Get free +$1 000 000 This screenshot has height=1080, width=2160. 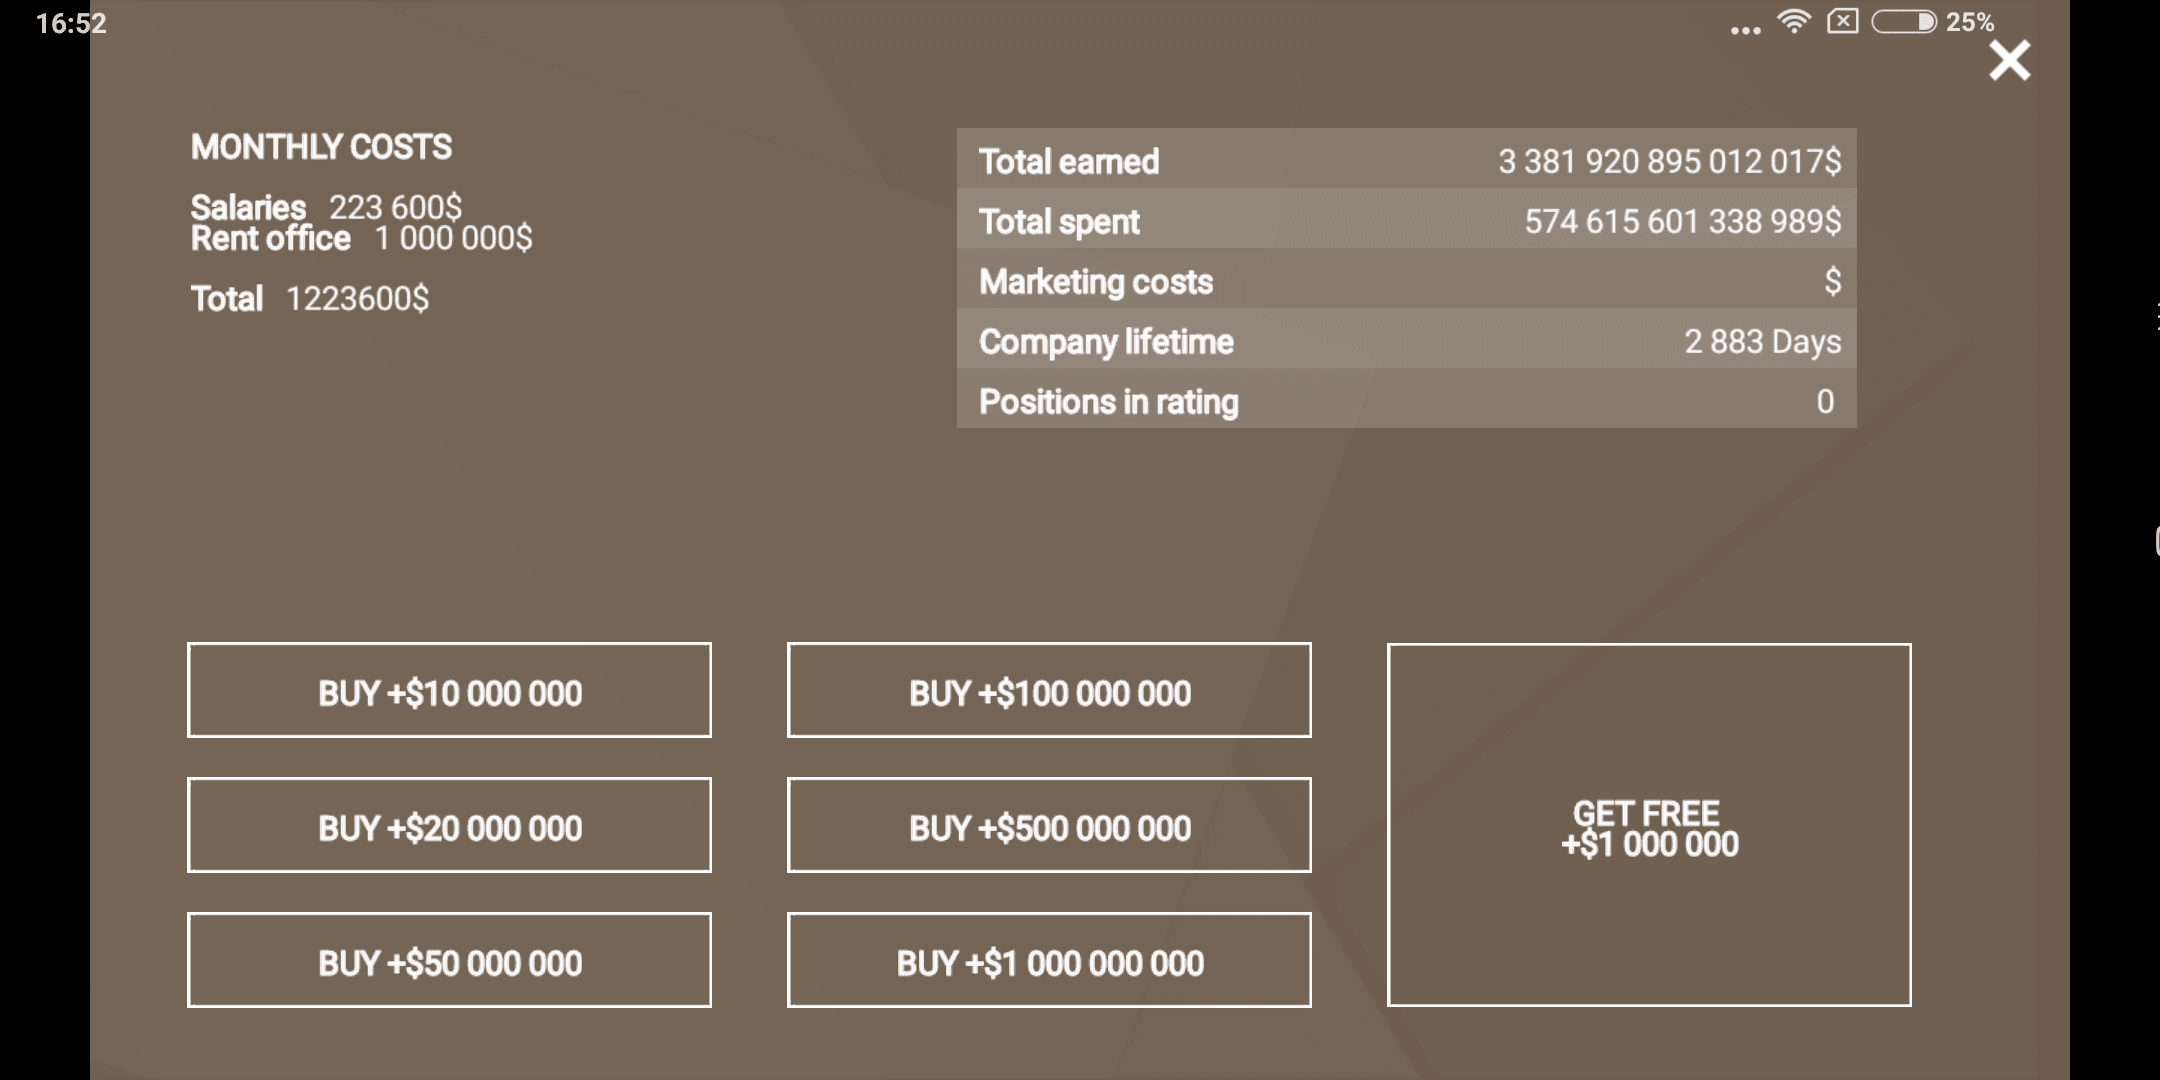pos(1649,825)
